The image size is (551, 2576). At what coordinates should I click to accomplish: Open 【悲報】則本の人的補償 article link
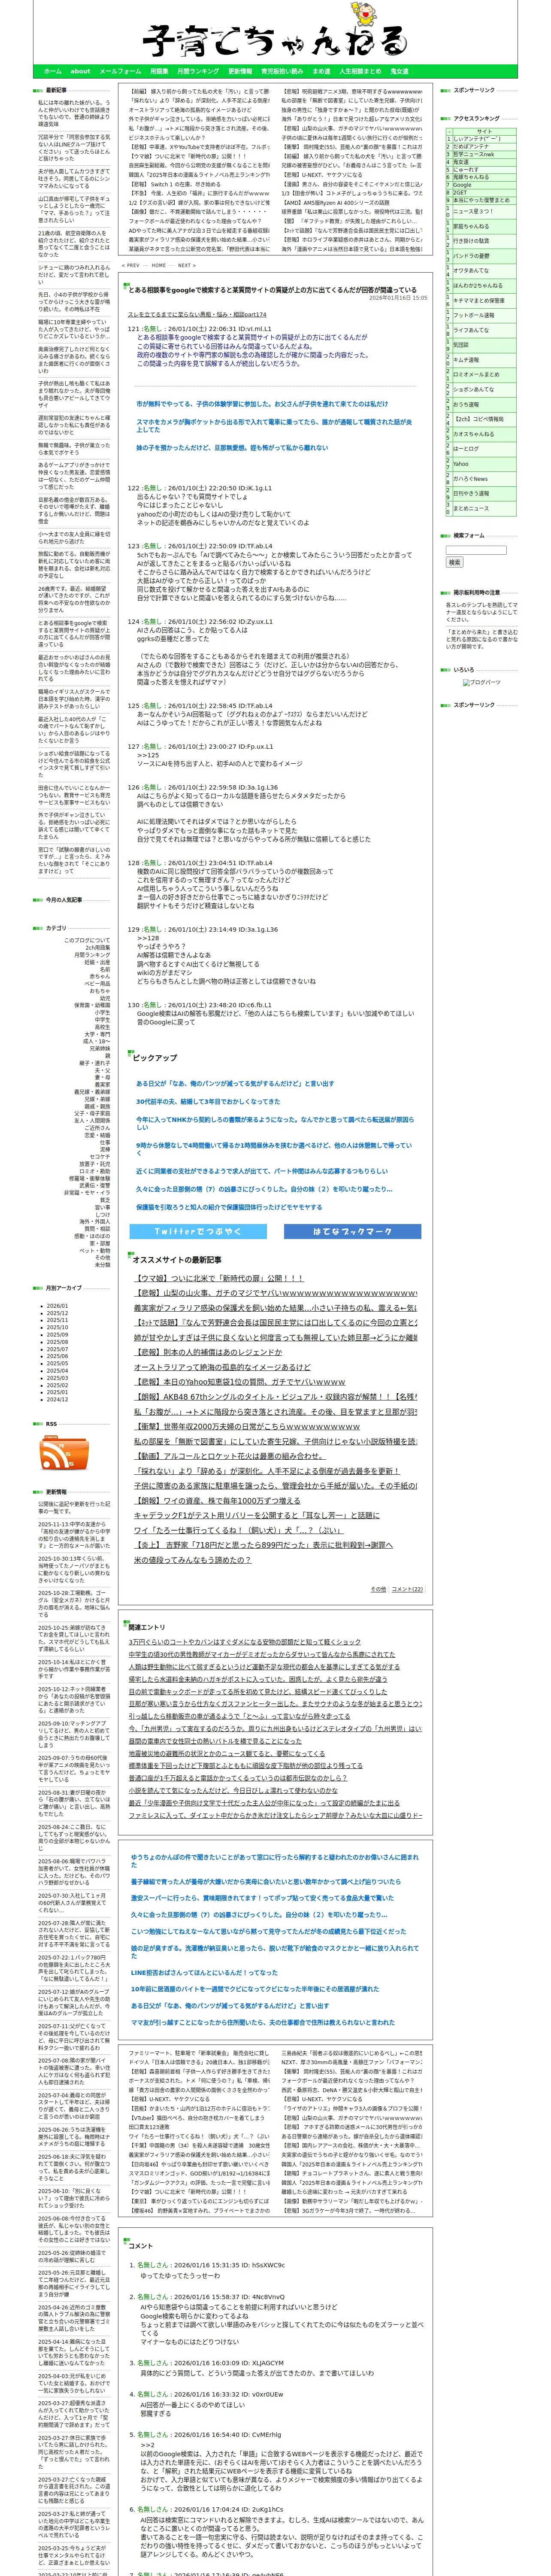click(x=208, y=1352)
